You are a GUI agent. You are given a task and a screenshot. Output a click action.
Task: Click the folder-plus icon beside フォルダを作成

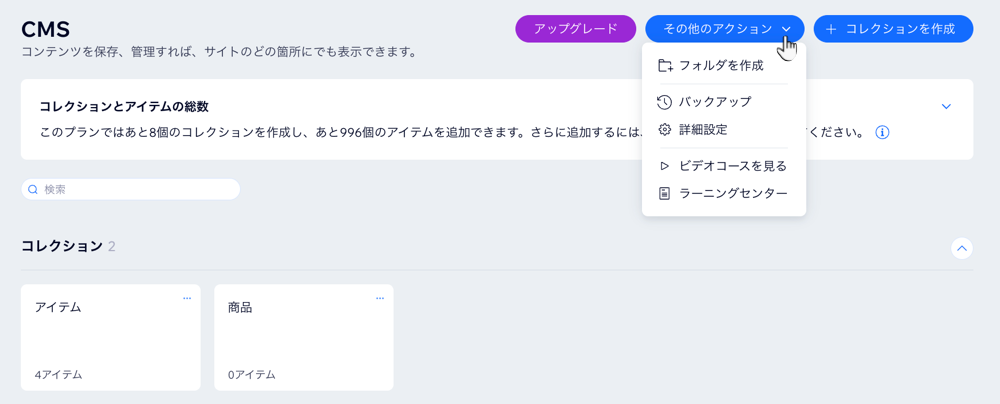tap(665, 65)
